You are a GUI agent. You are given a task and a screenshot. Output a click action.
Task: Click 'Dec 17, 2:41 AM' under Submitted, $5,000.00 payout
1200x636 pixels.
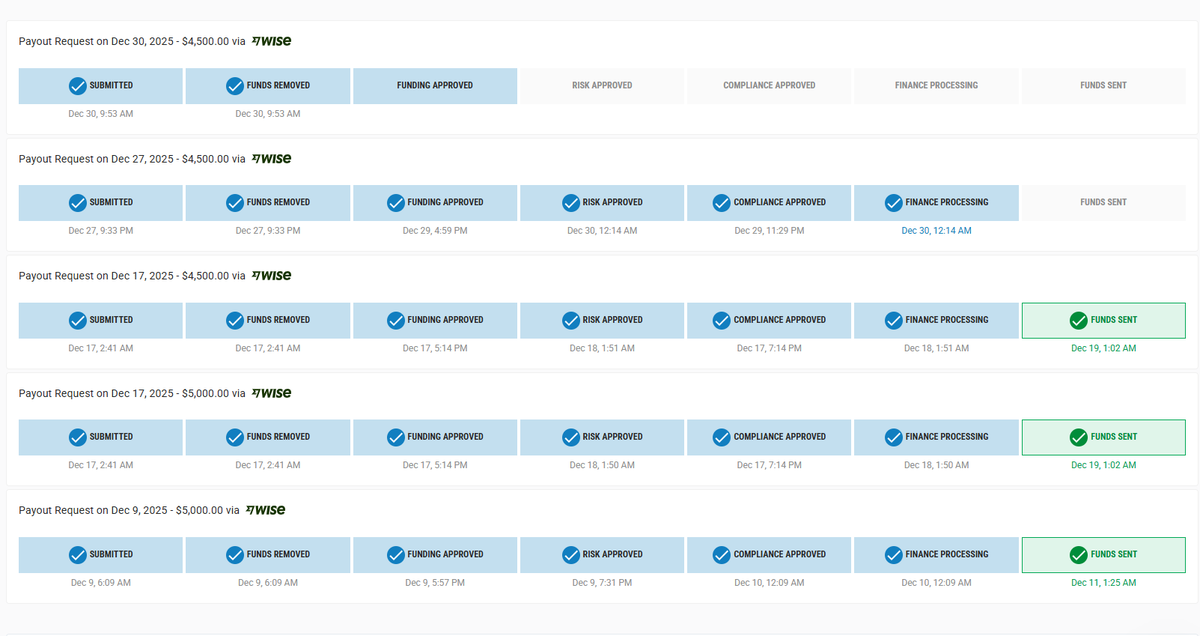[101, 466]
